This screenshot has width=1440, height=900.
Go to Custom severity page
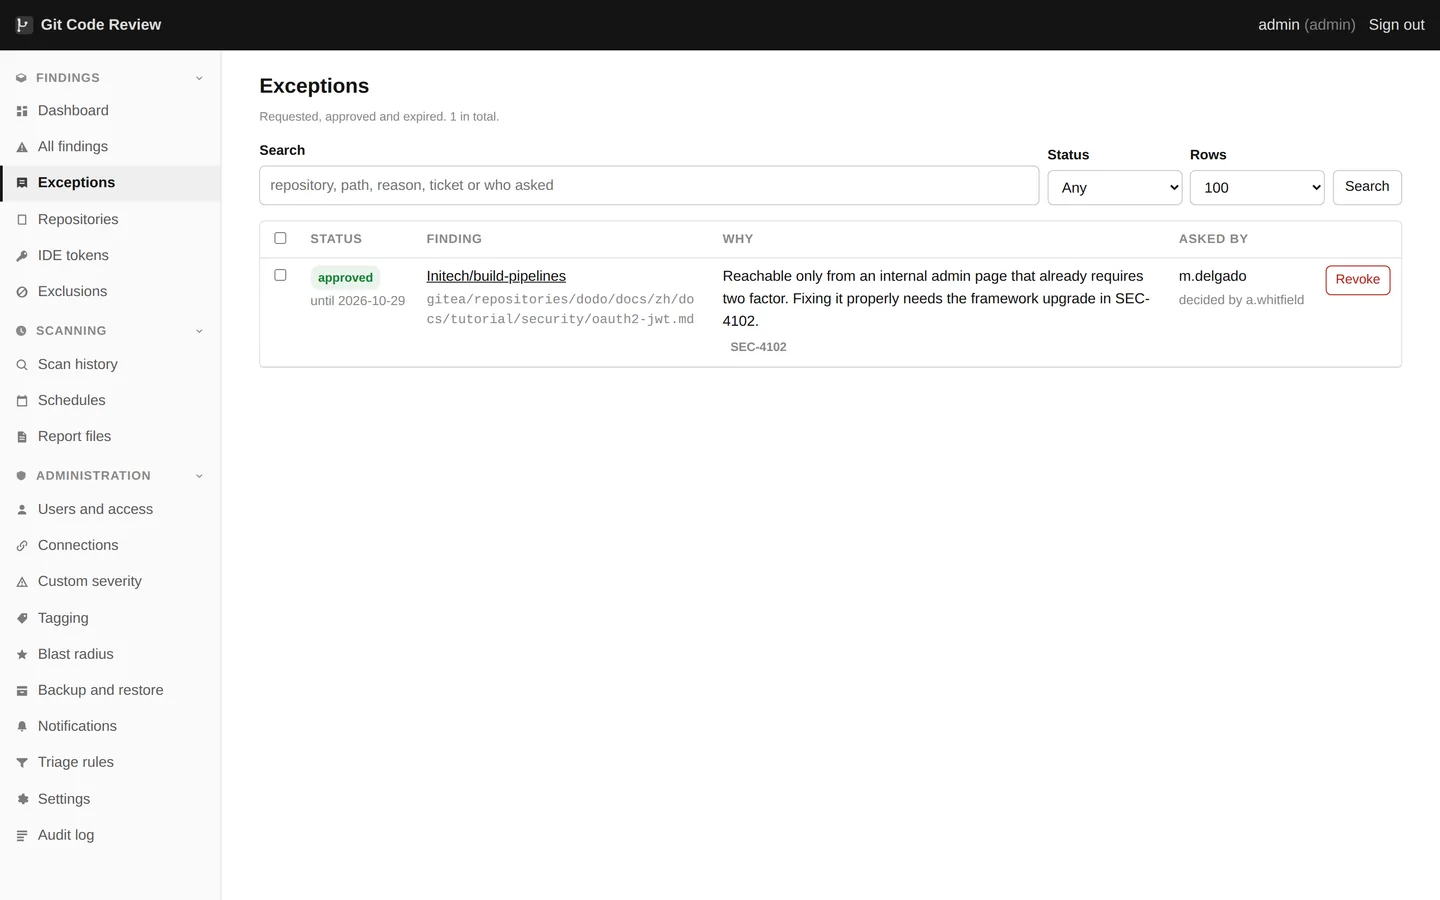(x=110, y=582)
